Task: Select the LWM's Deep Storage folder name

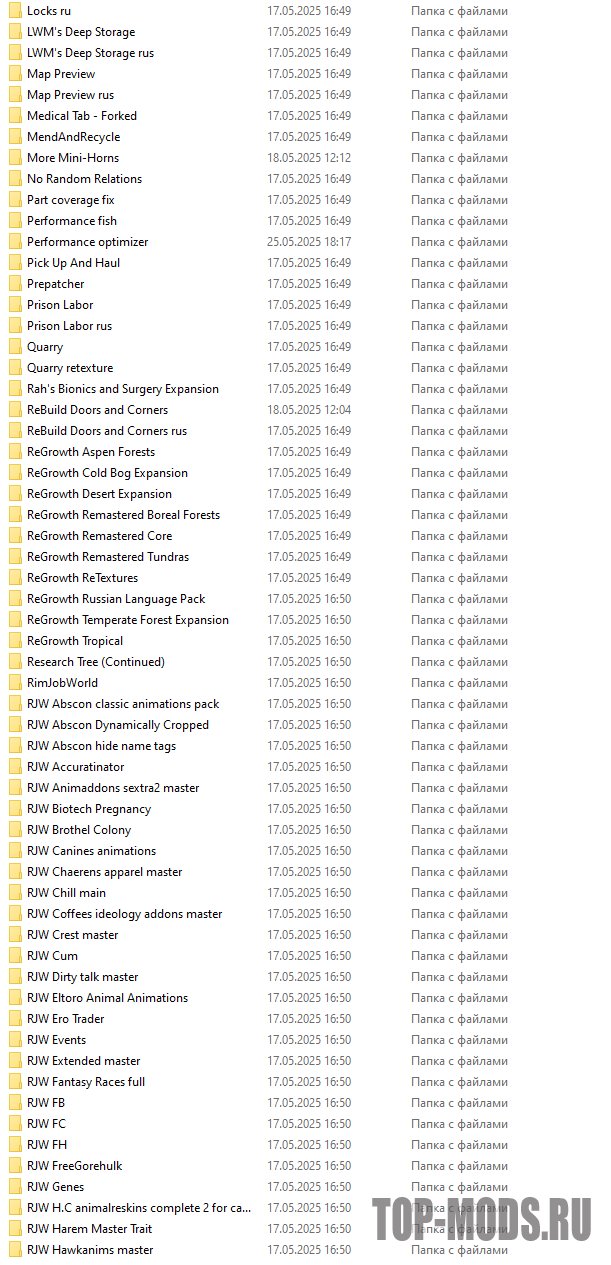Action: [x=81, y=32]
